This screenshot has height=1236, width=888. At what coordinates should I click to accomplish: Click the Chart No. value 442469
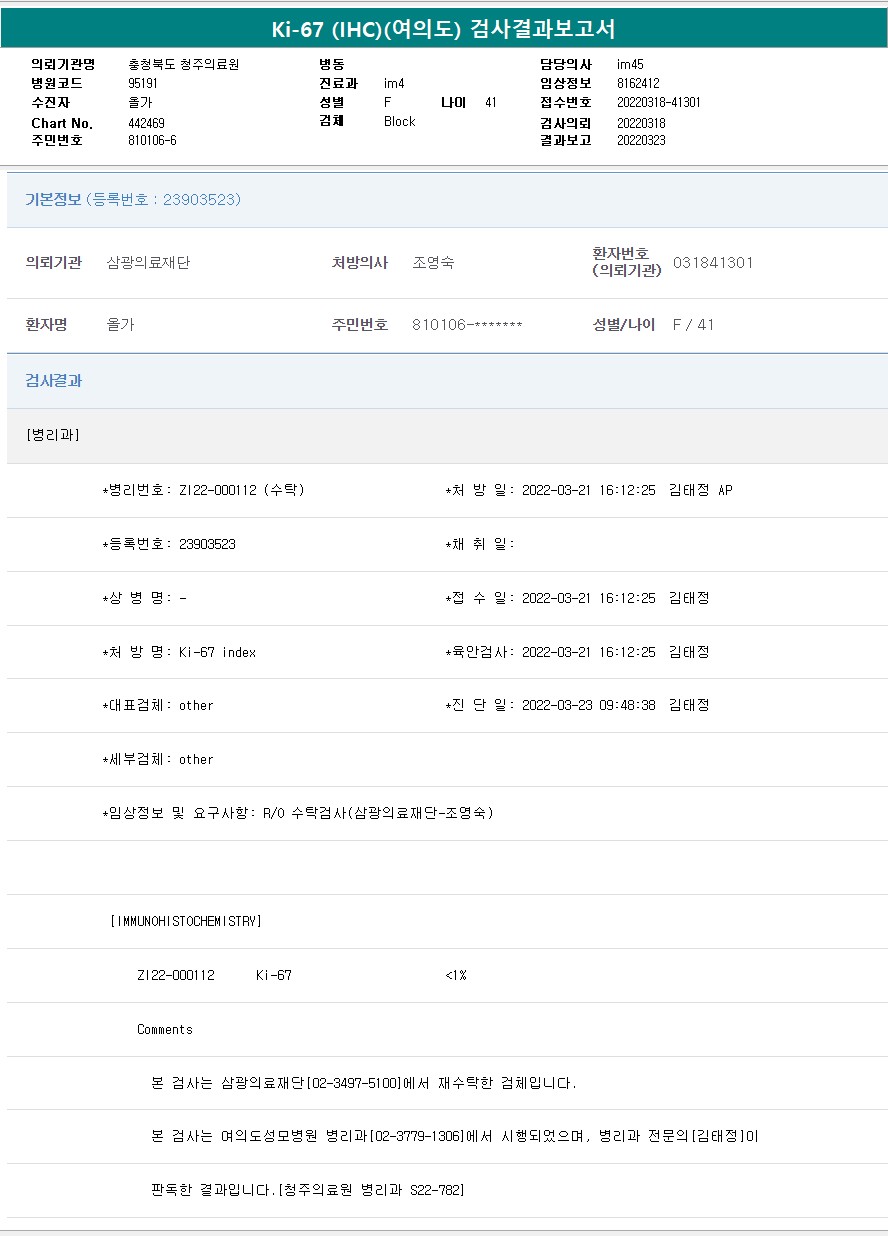point(146,123)
